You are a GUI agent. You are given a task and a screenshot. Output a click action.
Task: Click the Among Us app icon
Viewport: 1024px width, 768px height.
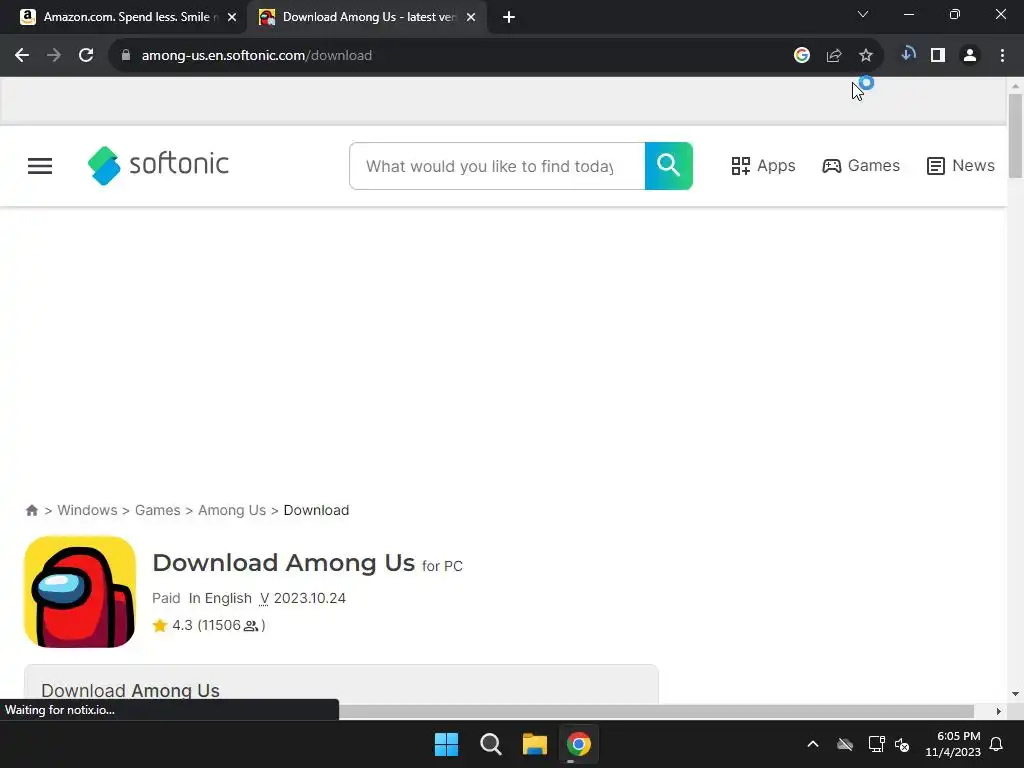pyautogui.click(x=80, y=592)
